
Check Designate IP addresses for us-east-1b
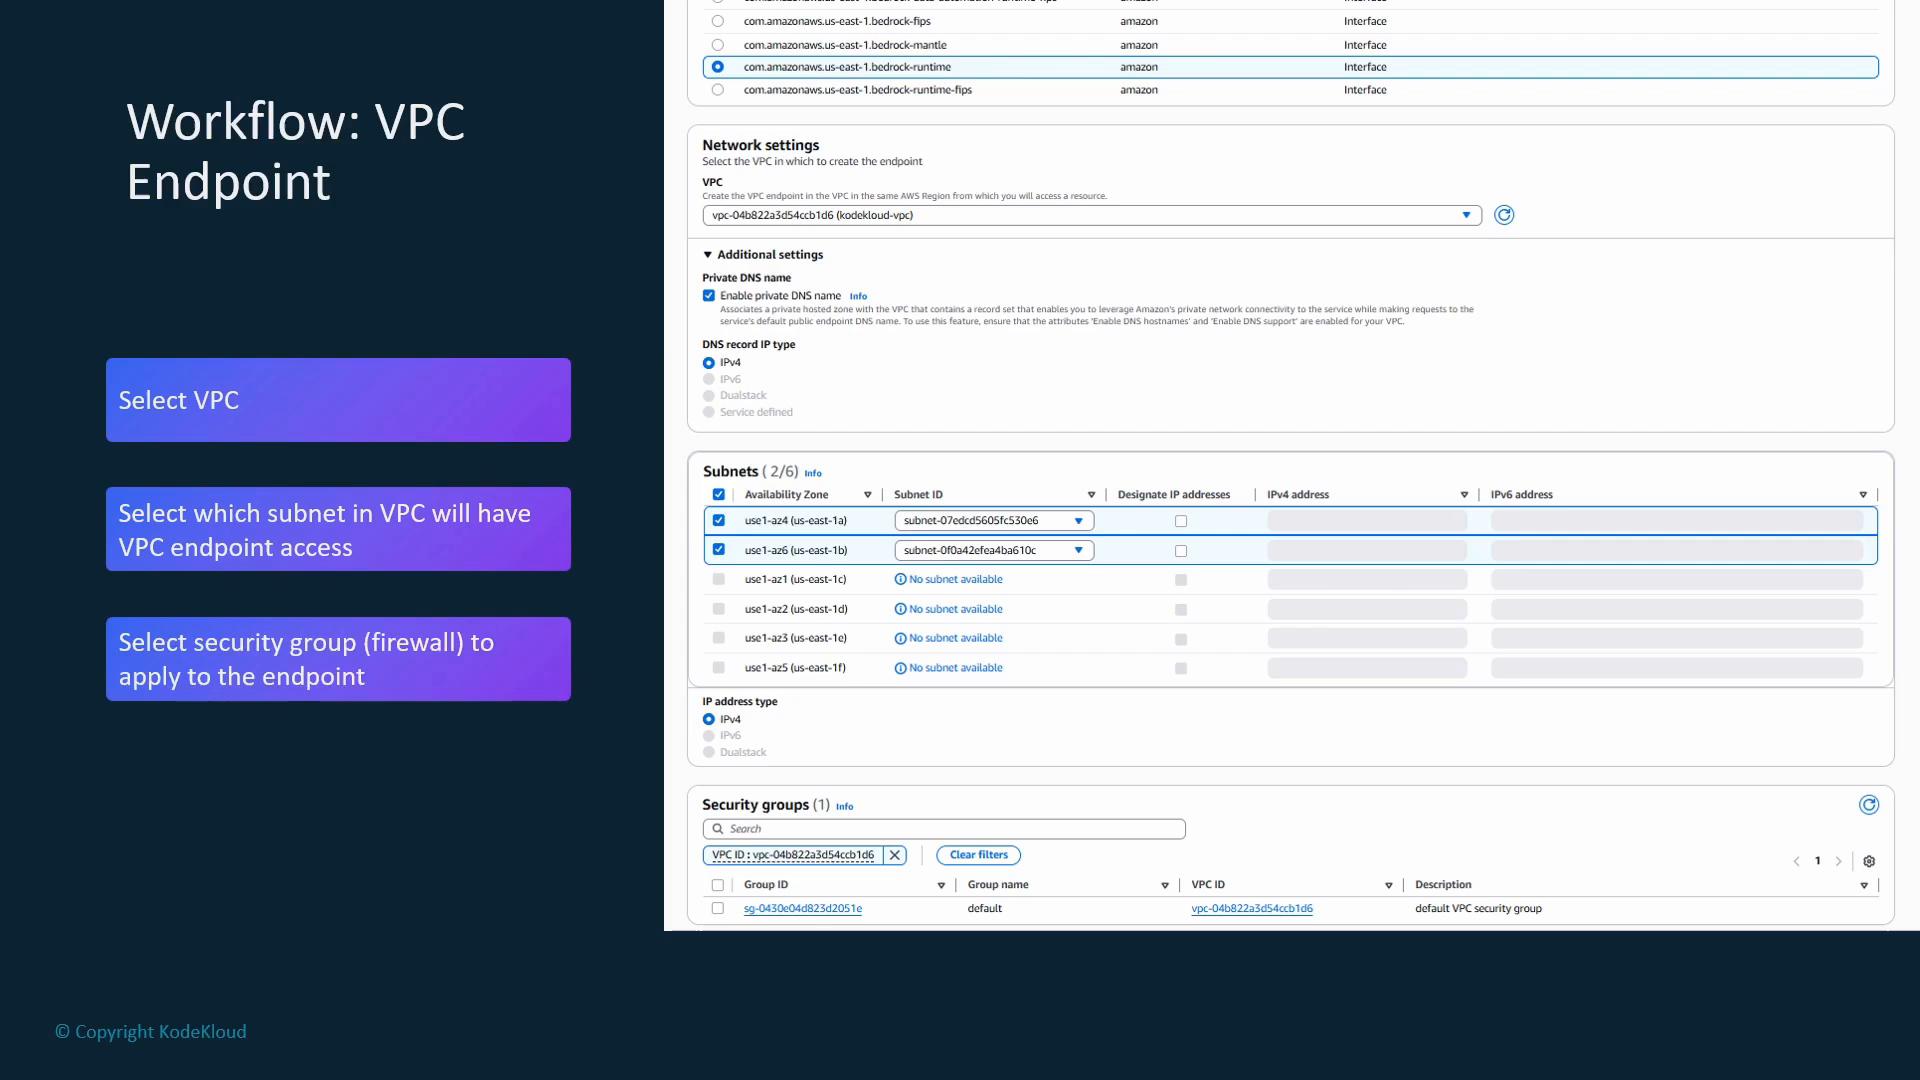tap(1181, 551)
